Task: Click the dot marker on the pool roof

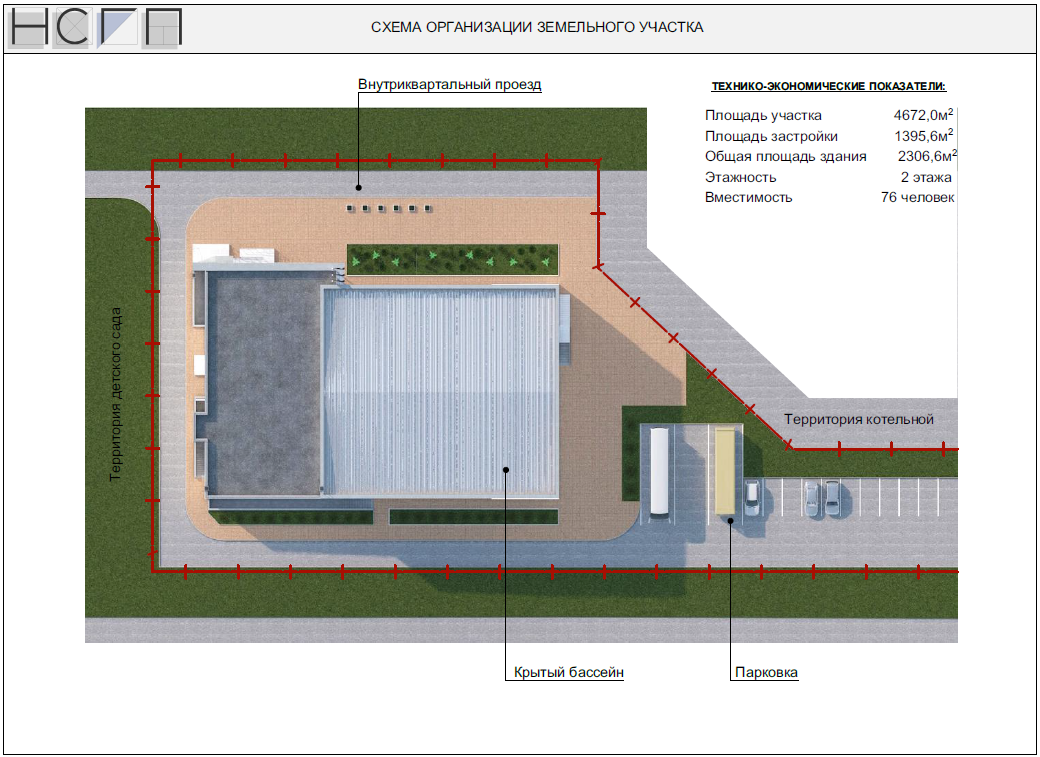Action: [x=506, y=468]
